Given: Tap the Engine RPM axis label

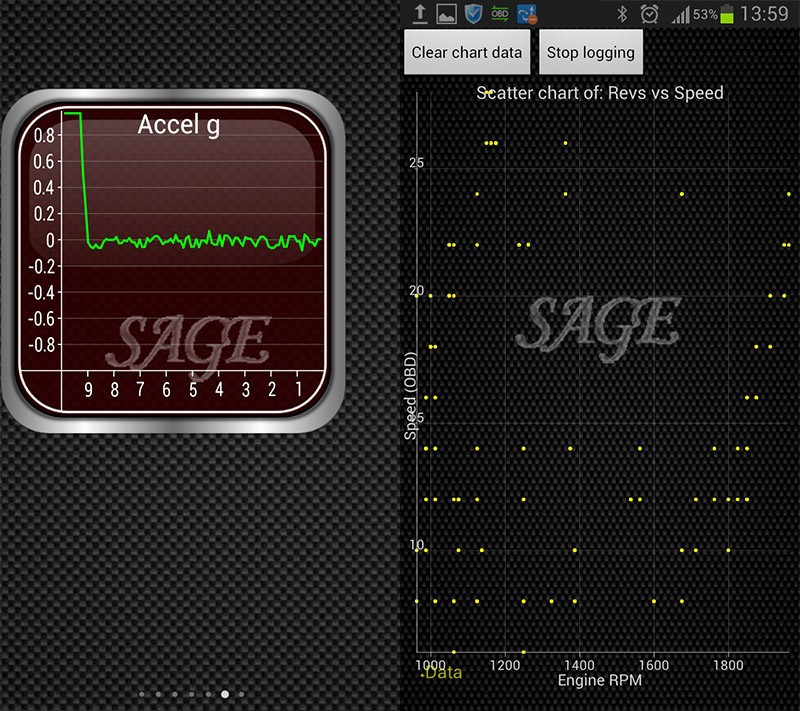Looking at the screenshot, I should 600,681.
